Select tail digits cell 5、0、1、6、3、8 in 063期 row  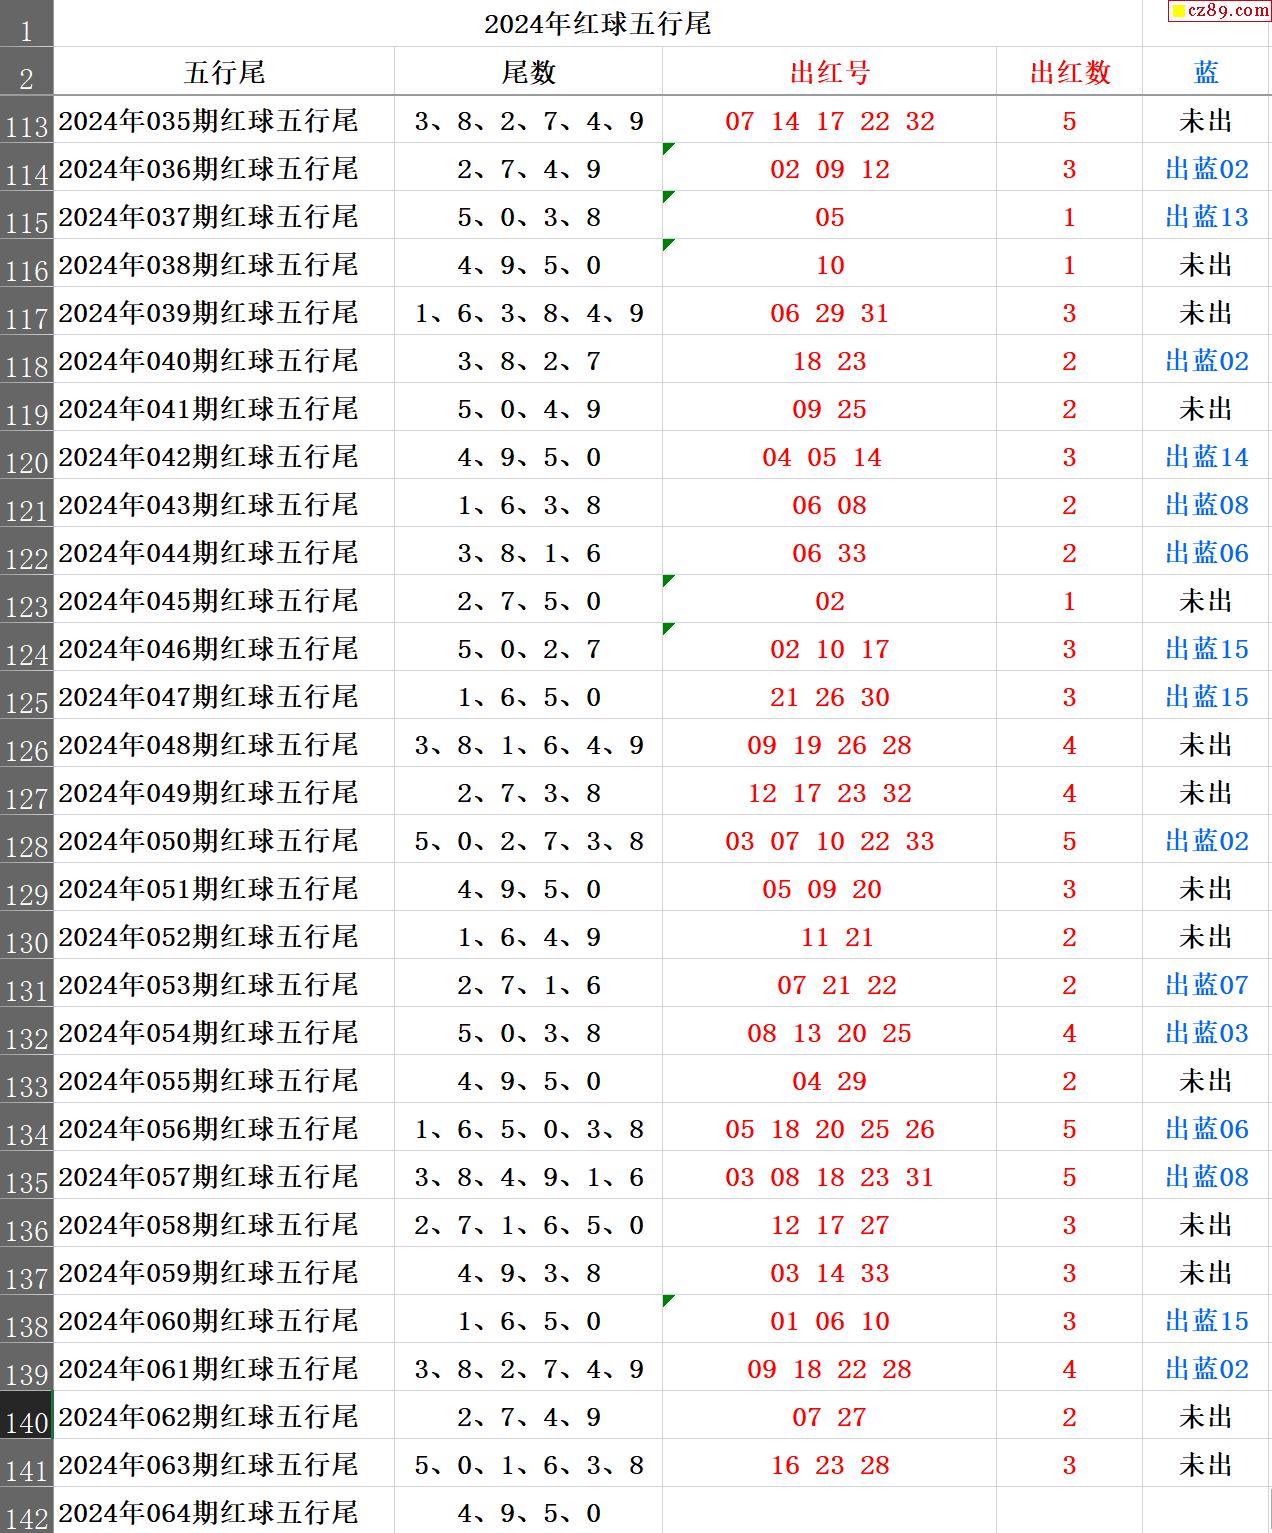pos(528,1465)
